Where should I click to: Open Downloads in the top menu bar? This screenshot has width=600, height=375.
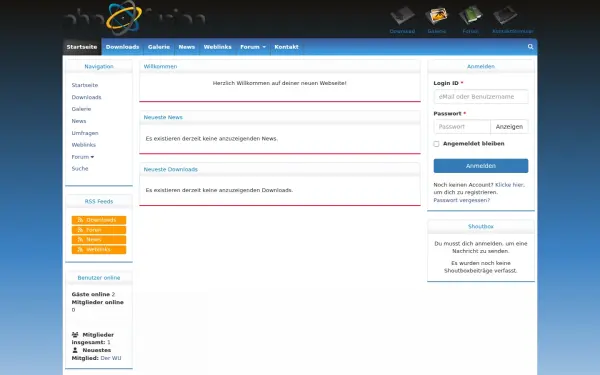click(x=122, y=47)
